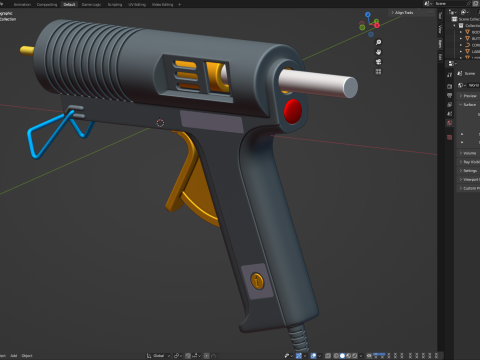Click the red X axis on navigation gizmo

pyautogui.click(x=377, y=25)
